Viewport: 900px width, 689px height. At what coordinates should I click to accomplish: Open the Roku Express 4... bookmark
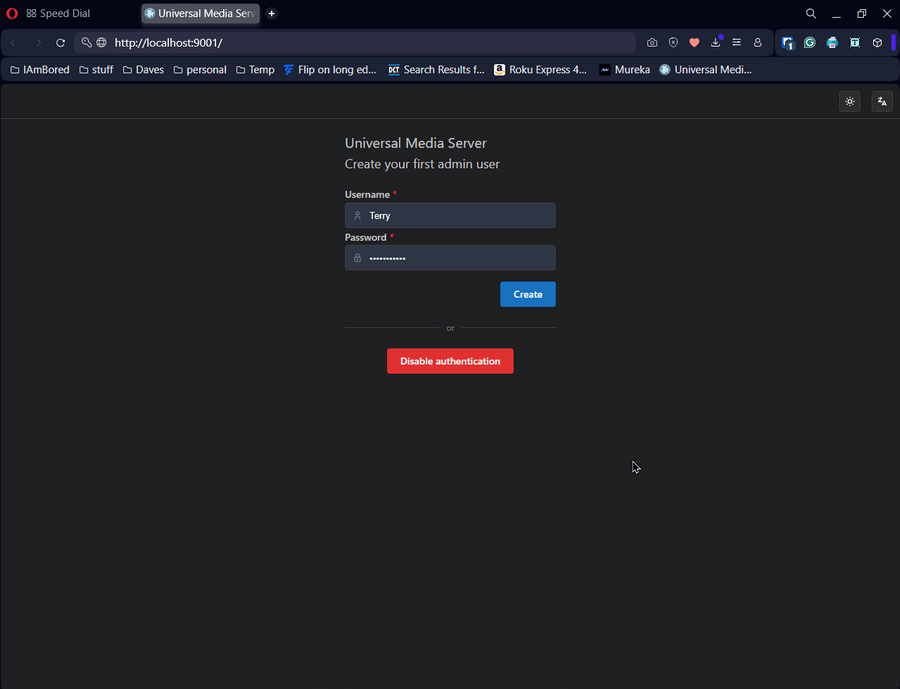[x=540, y=69]
